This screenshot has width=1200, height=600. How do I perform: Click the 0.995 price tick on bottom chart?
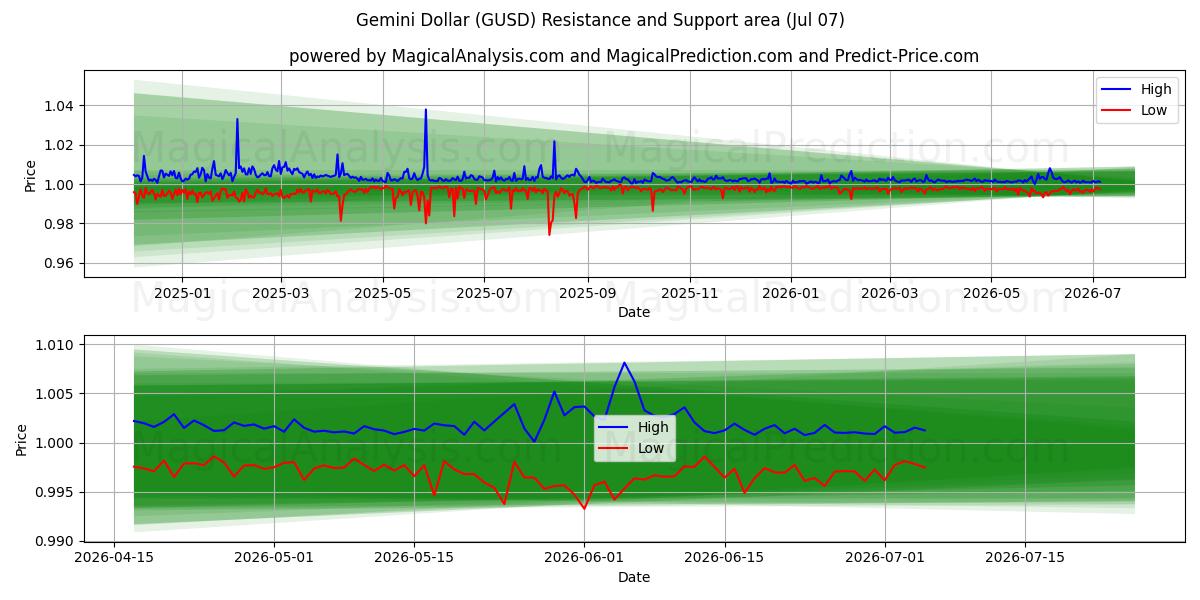tap(57, 492)
